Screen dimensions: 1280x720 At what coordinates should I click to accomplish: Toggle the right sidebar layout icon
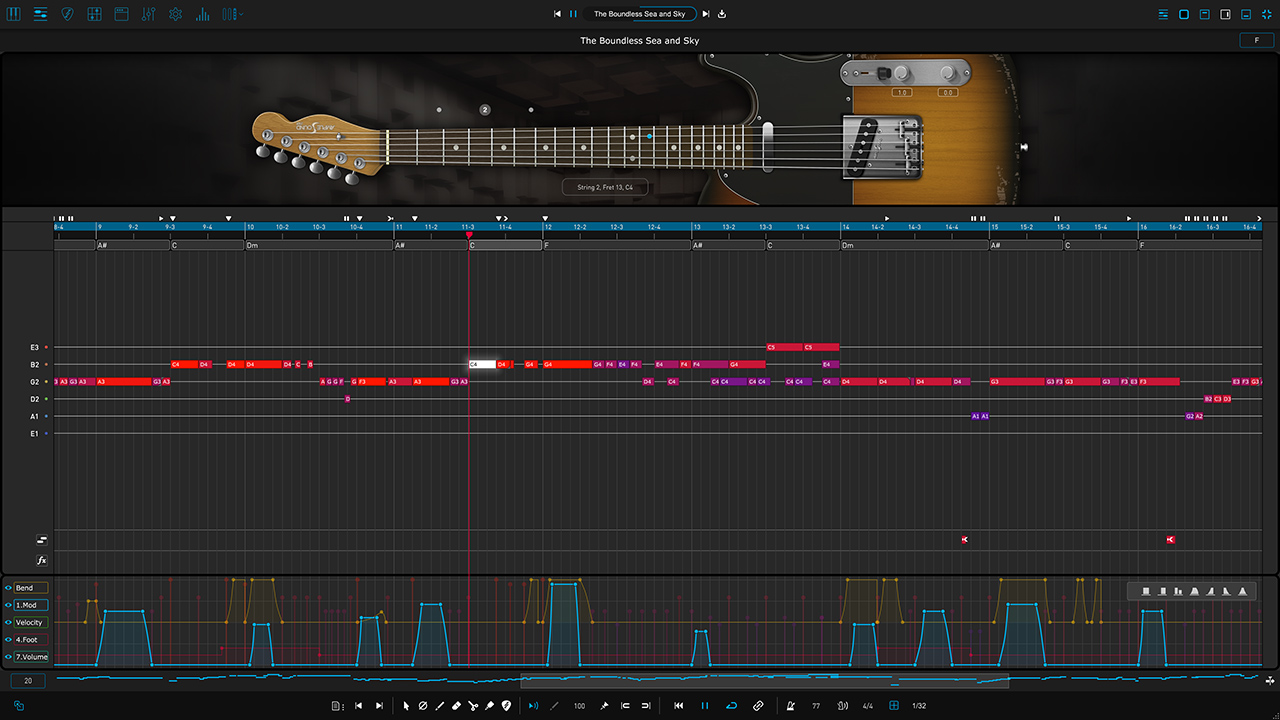[x=1226, y=14]
